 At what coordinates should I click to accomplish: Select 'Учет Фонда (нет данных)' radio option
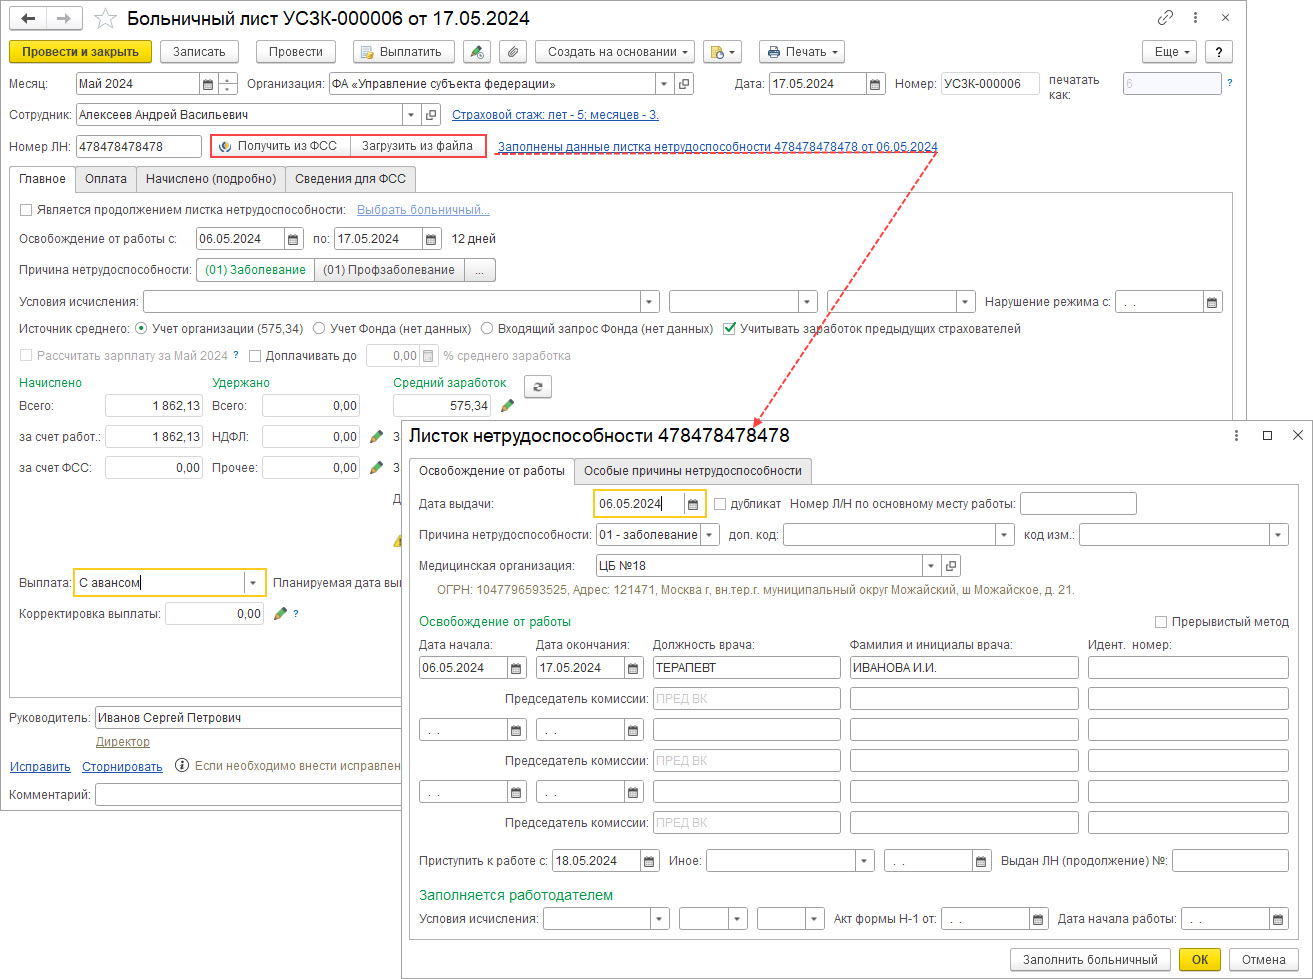[x=319, y=328]
